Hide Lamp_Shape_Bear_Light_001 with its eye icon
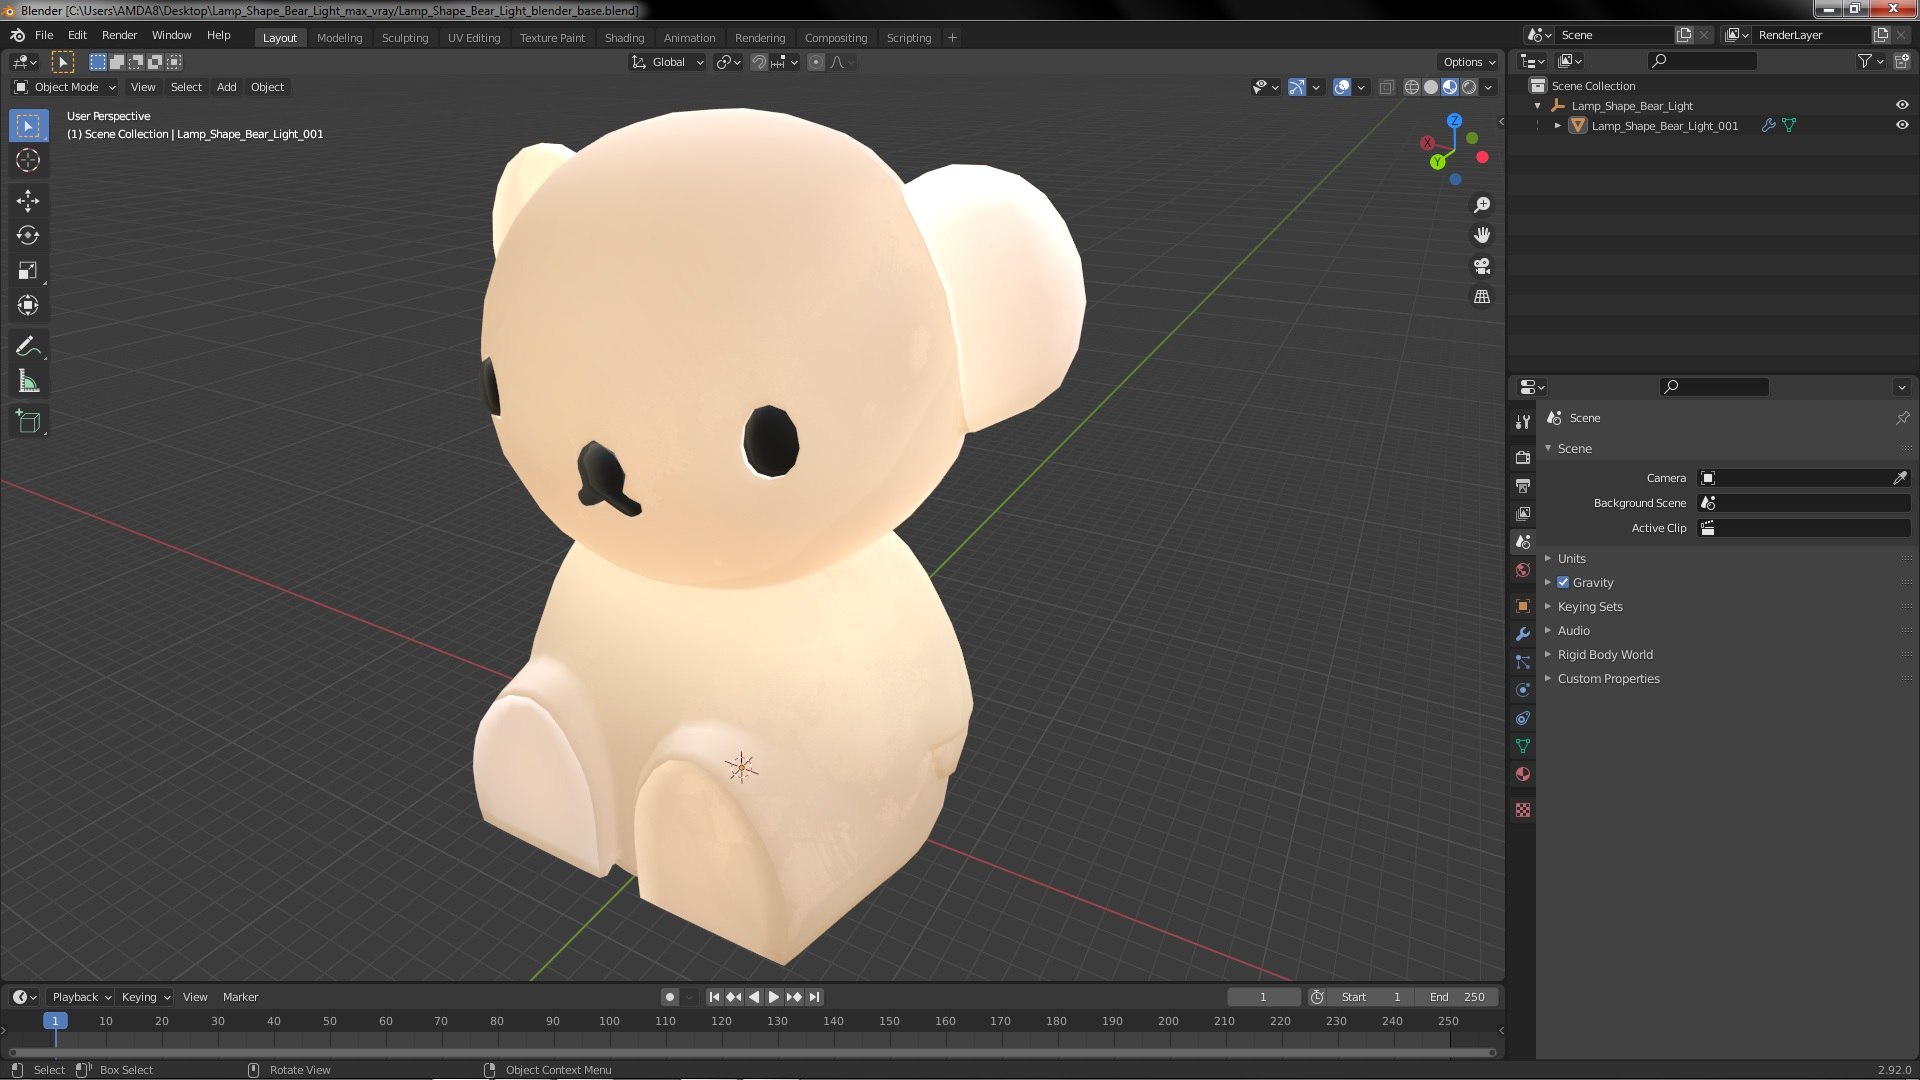 point(1902,126)
